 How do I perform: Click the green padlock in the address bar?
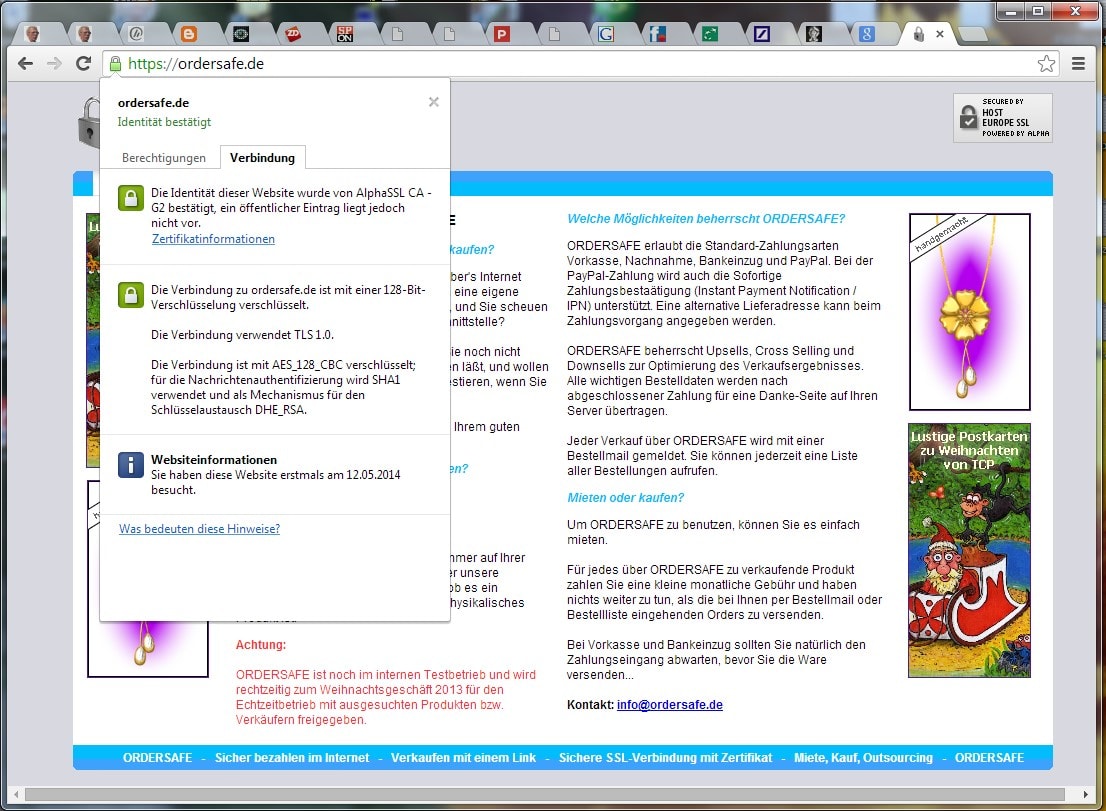point(115,63)
